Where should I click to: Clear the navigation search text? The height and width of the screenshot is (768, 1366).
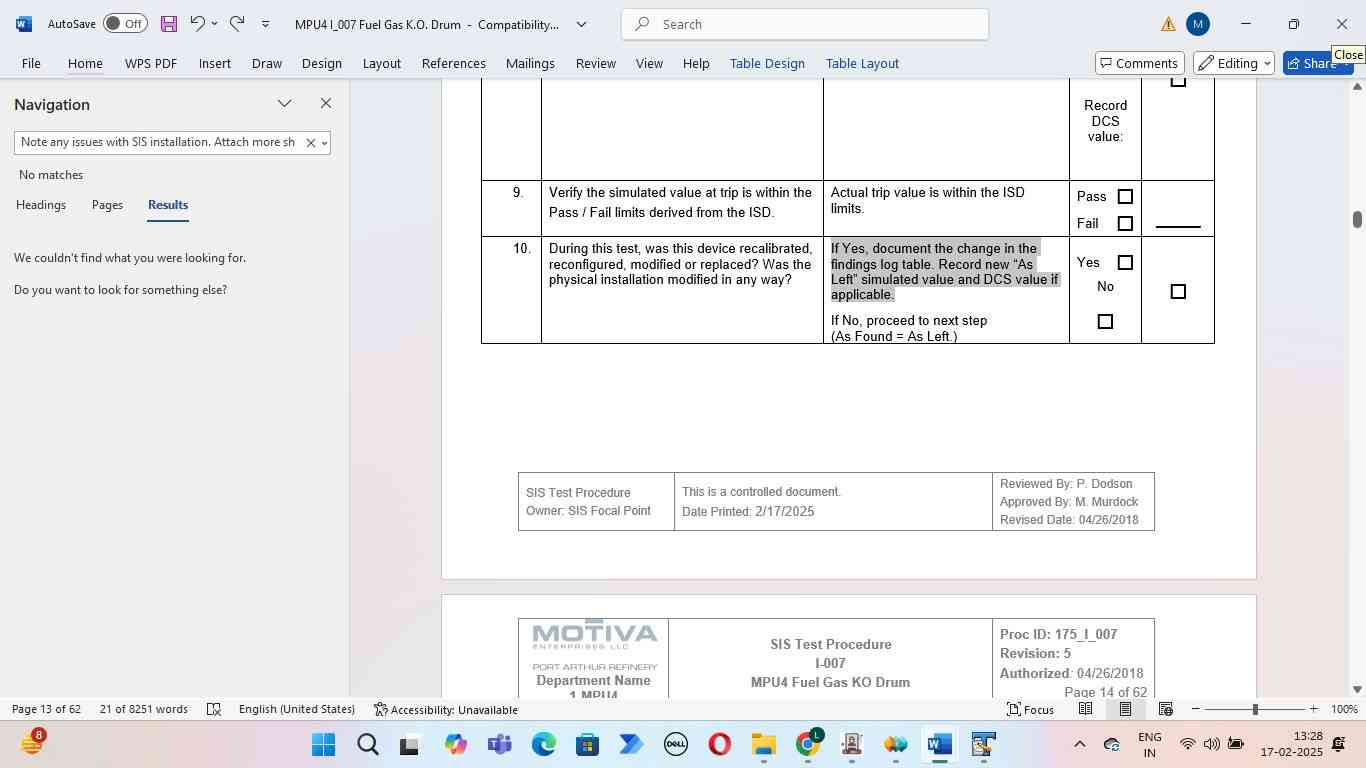[310, 143]
